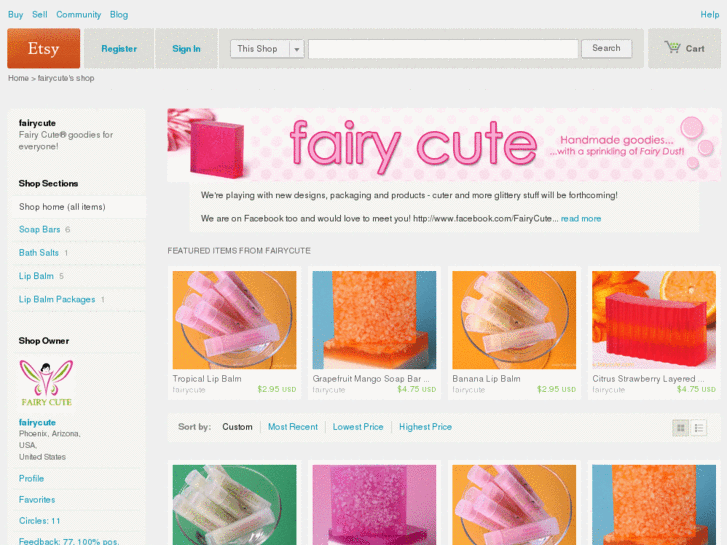Open the Community menu

[78, 14]
